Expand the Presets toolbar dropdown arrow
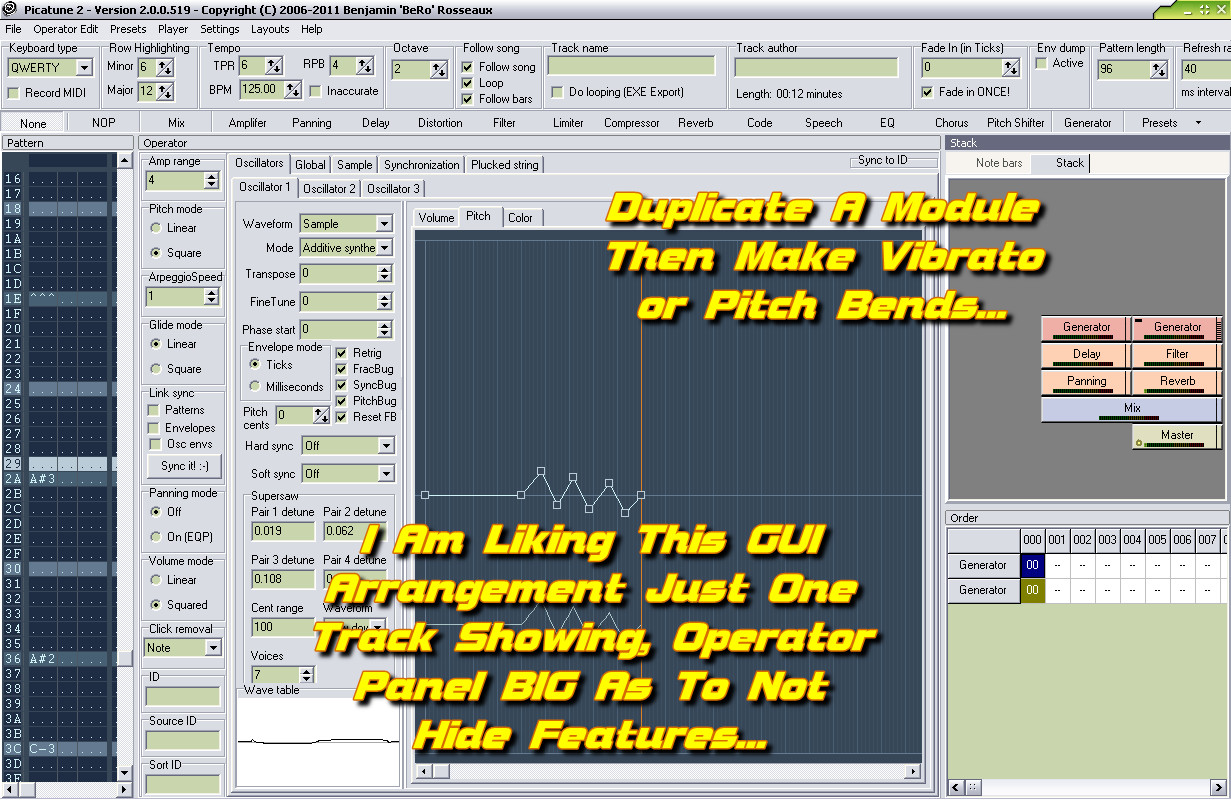This screenshot has width=1231, height=800. tap(1198, 123)
